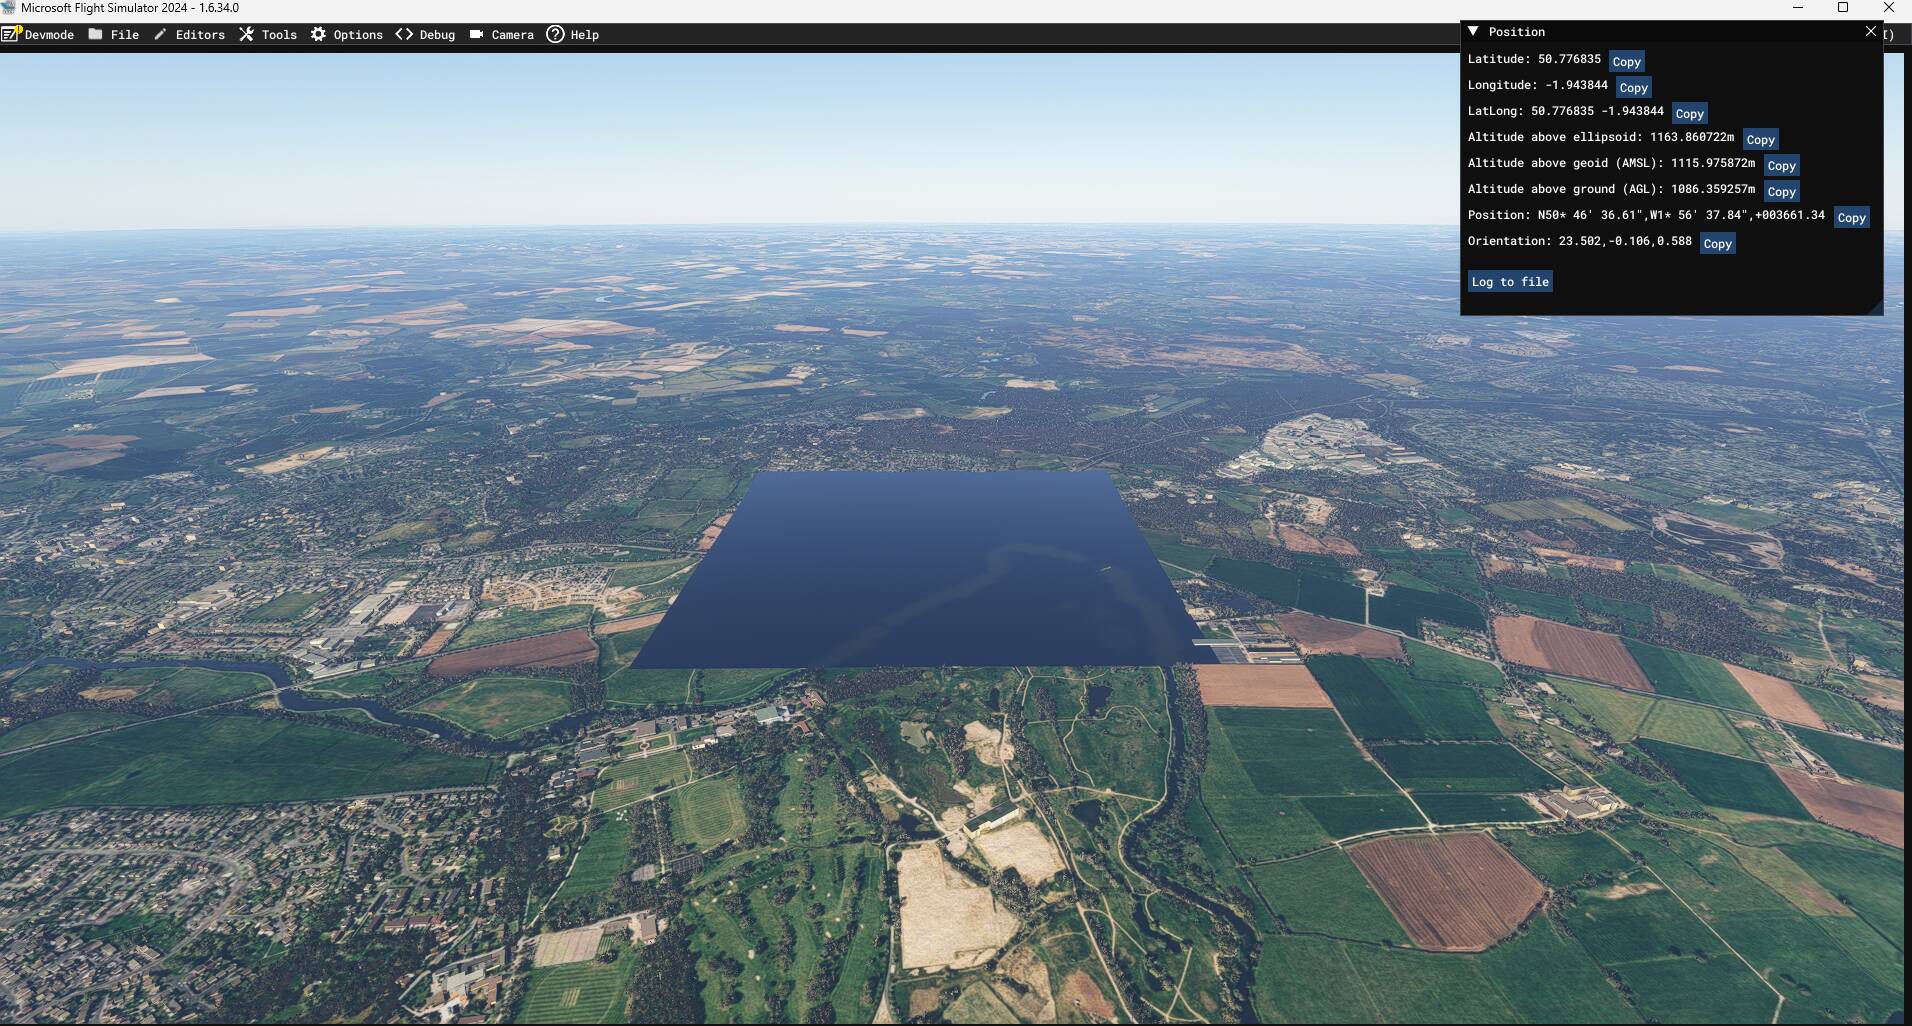
Task: Collapse the Position panel triangle
Action: tap(1473, 32)
